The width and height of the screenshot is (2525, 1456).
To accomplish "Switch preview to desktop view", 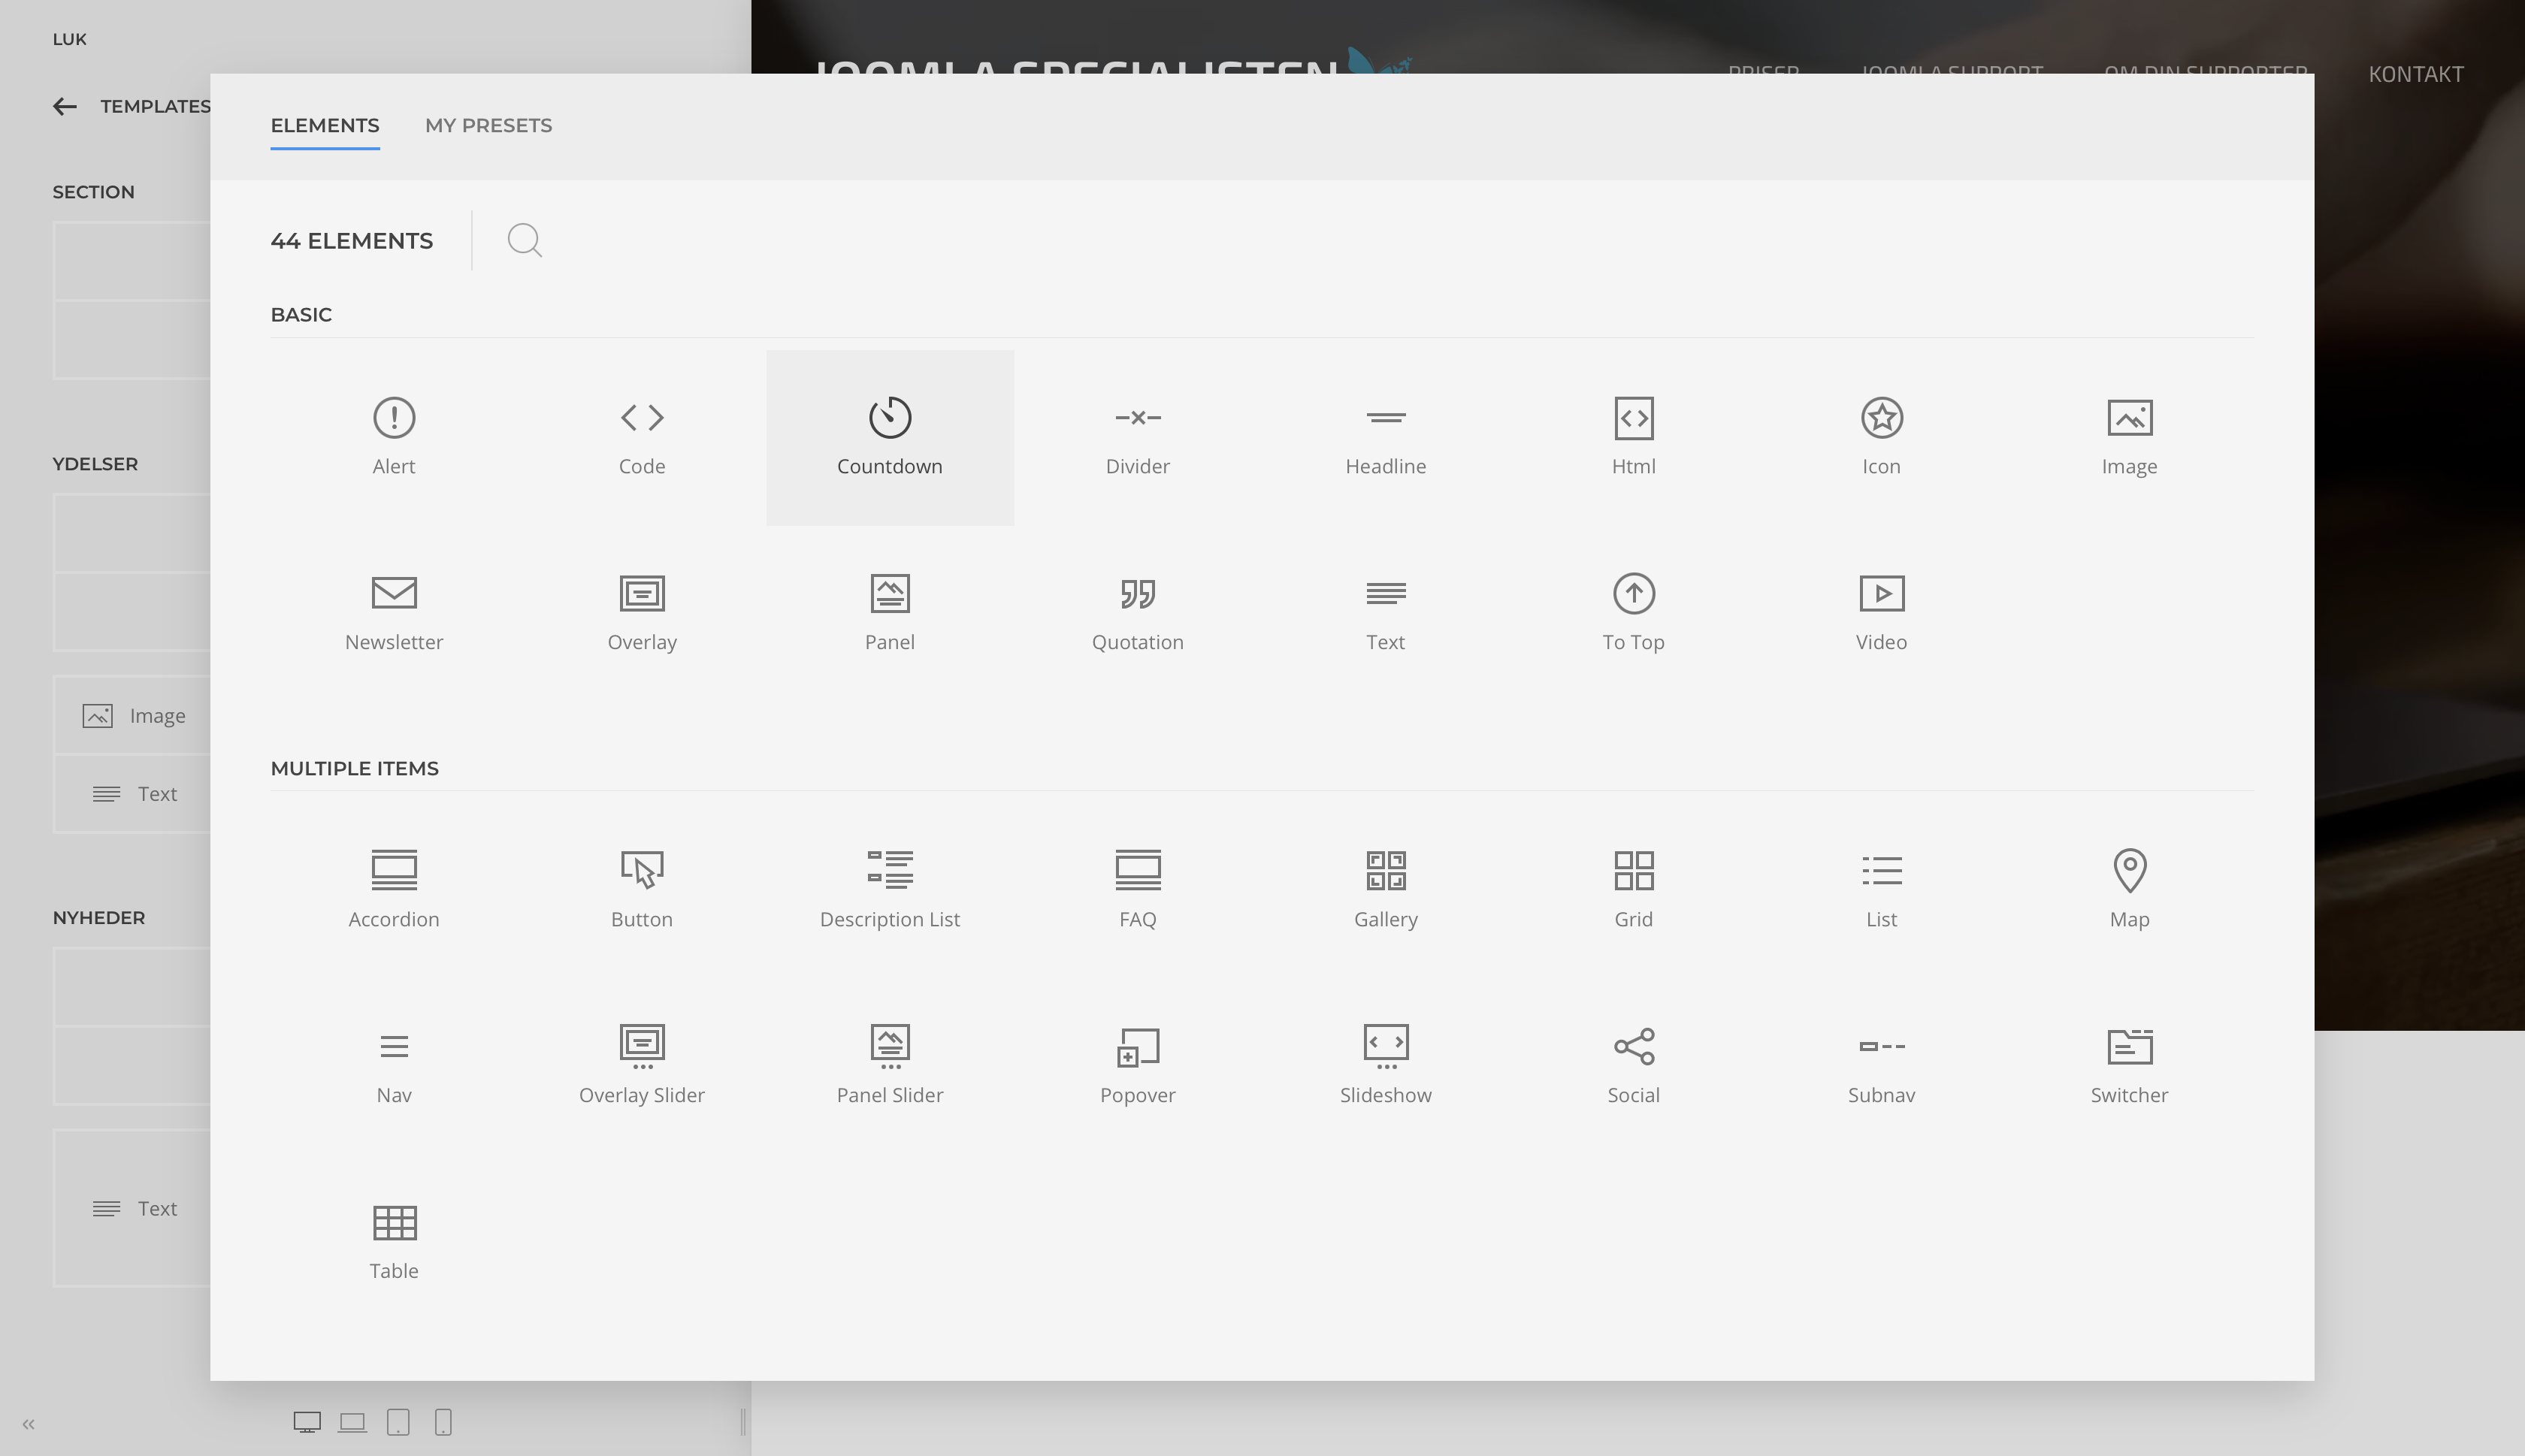I will point(306,1422).
